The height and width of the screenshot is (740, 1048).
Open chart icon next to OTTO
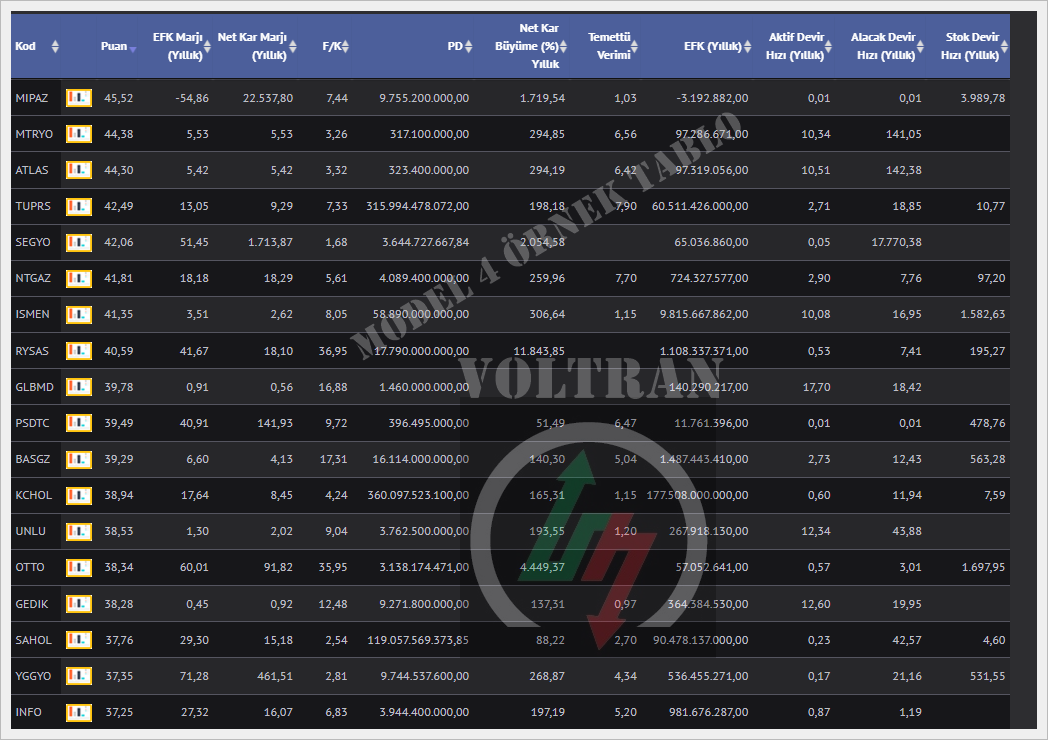coord(79,567)
